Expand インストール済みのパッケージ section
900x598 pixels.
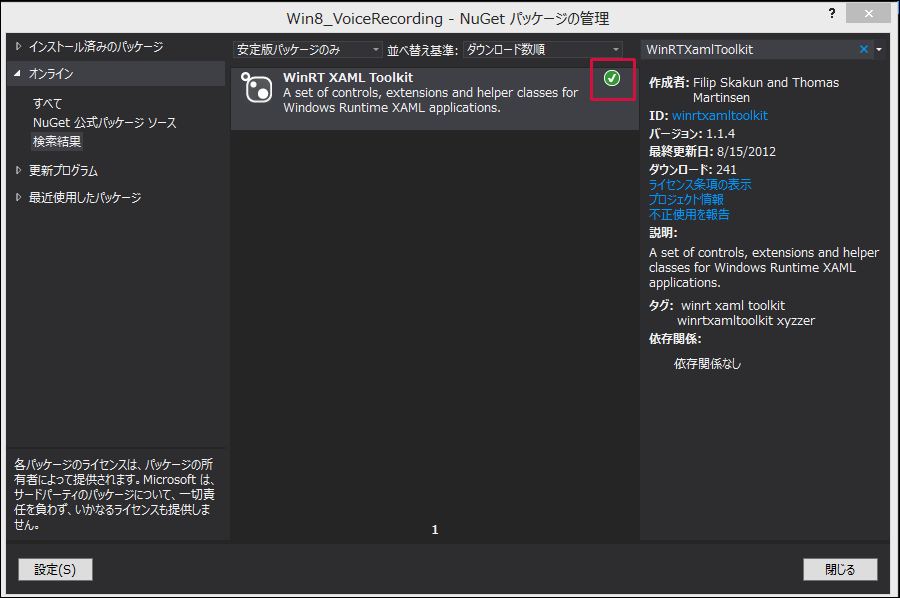click(18, 46)
